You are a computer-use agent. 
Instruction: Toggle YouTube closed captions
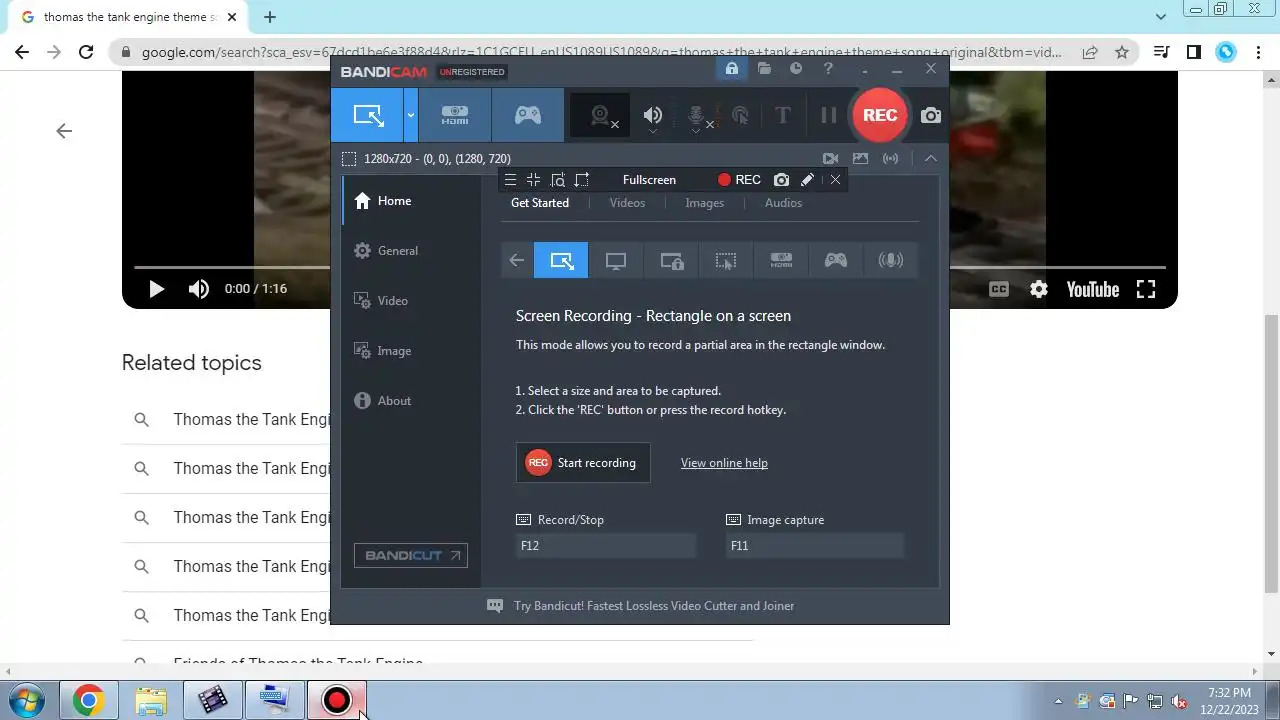[998, 289]
